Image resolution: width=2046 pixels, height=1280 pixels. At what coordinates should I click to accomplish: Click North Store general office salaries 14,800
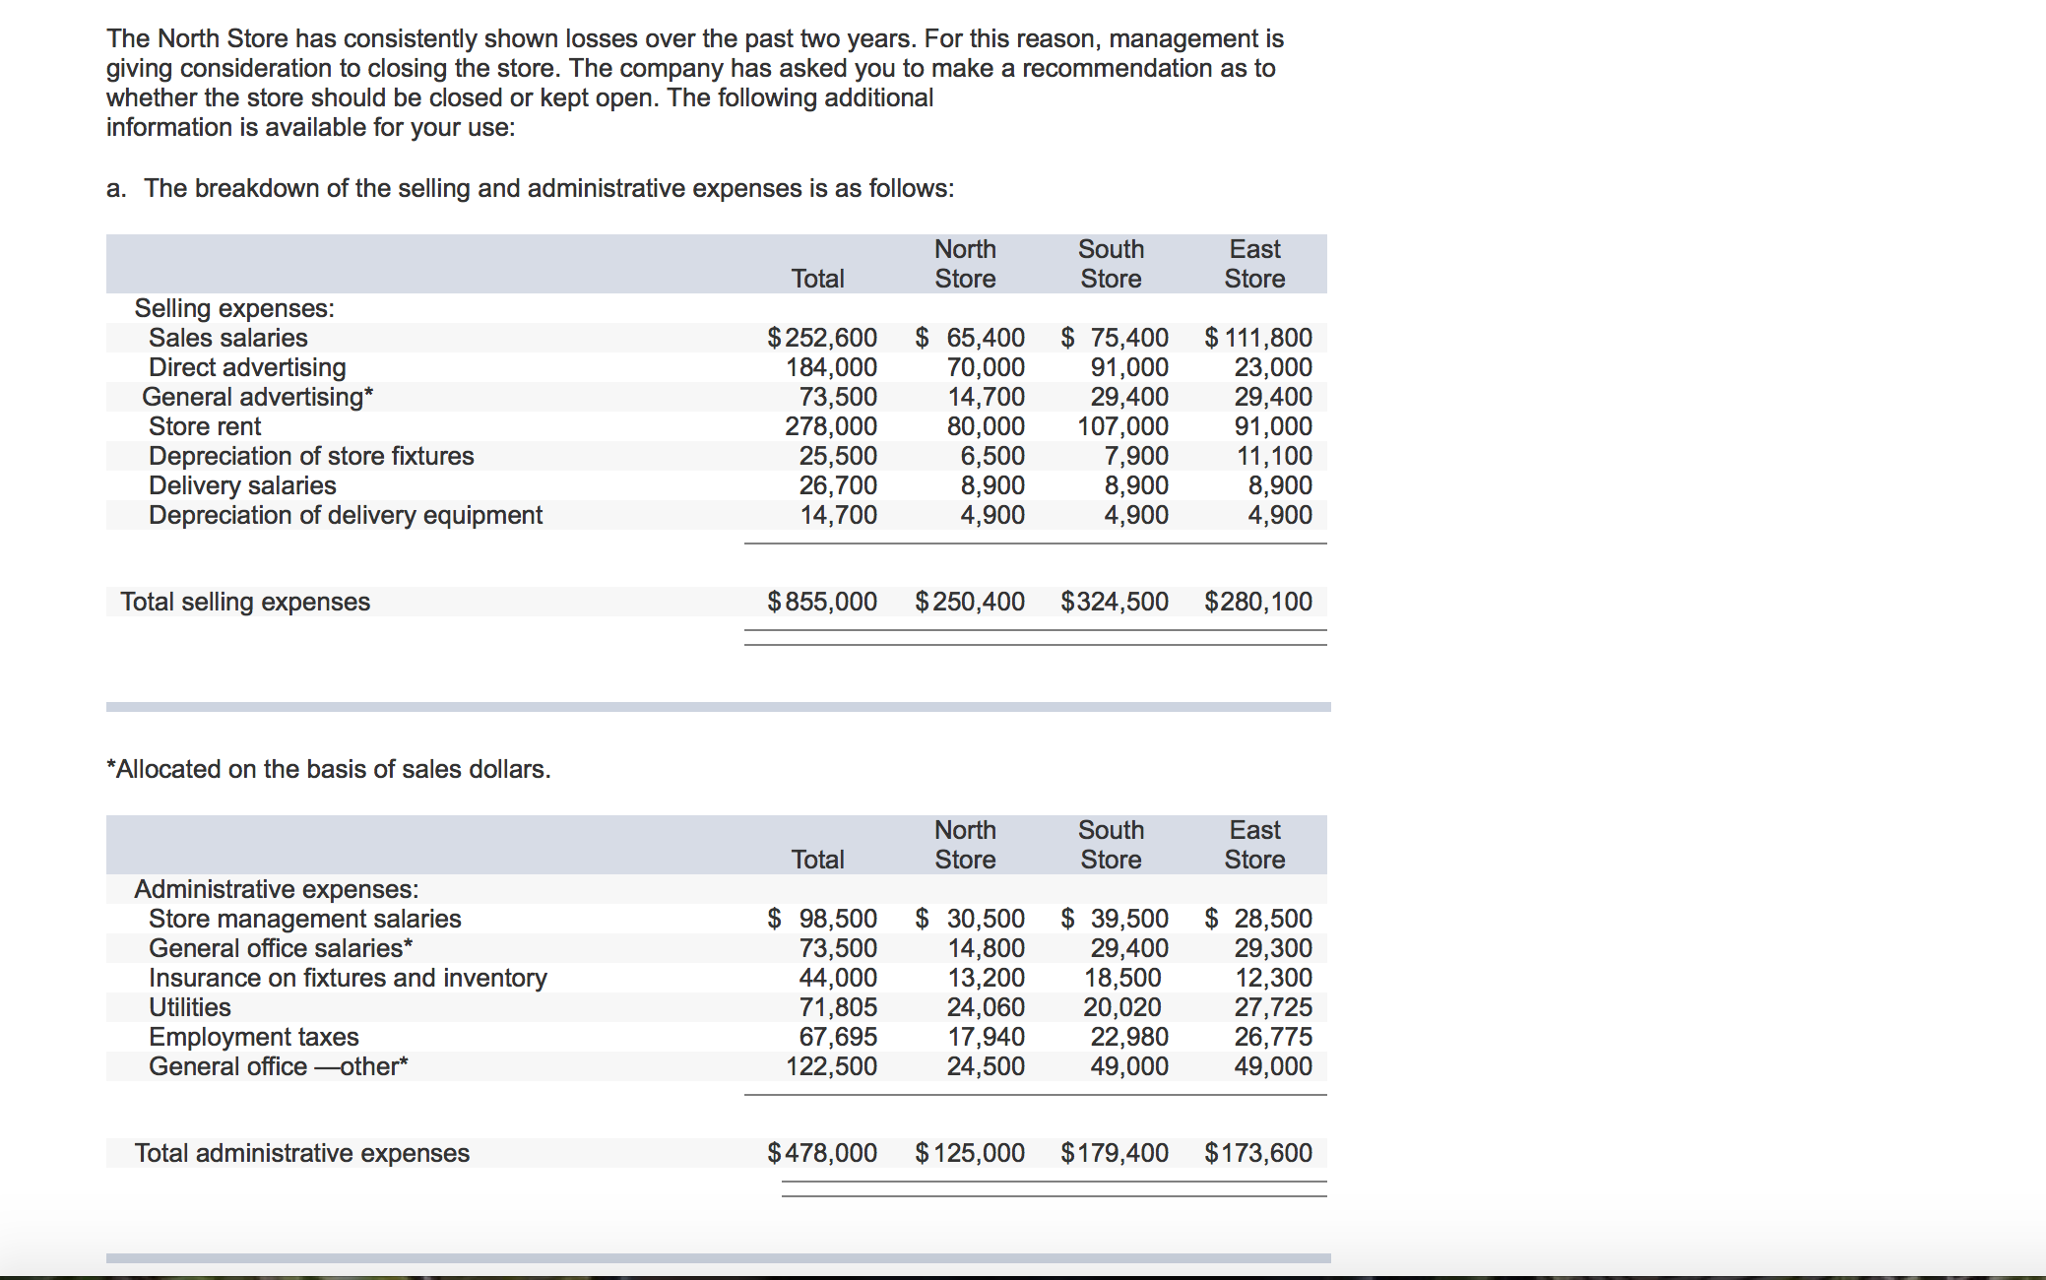pos(986,948)
